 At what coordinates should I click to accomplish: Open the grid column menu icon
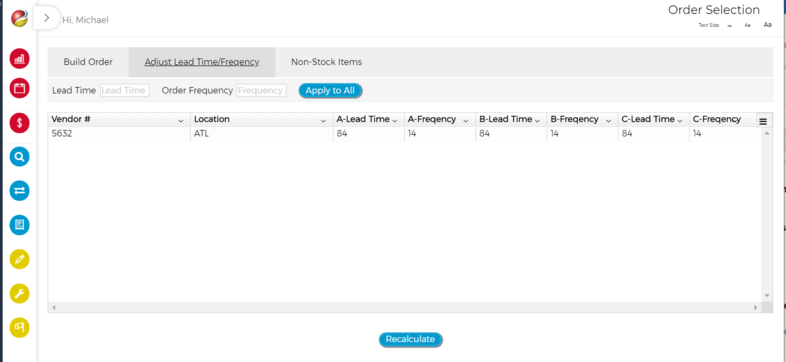pyautogui.click(x=763, y=121)
